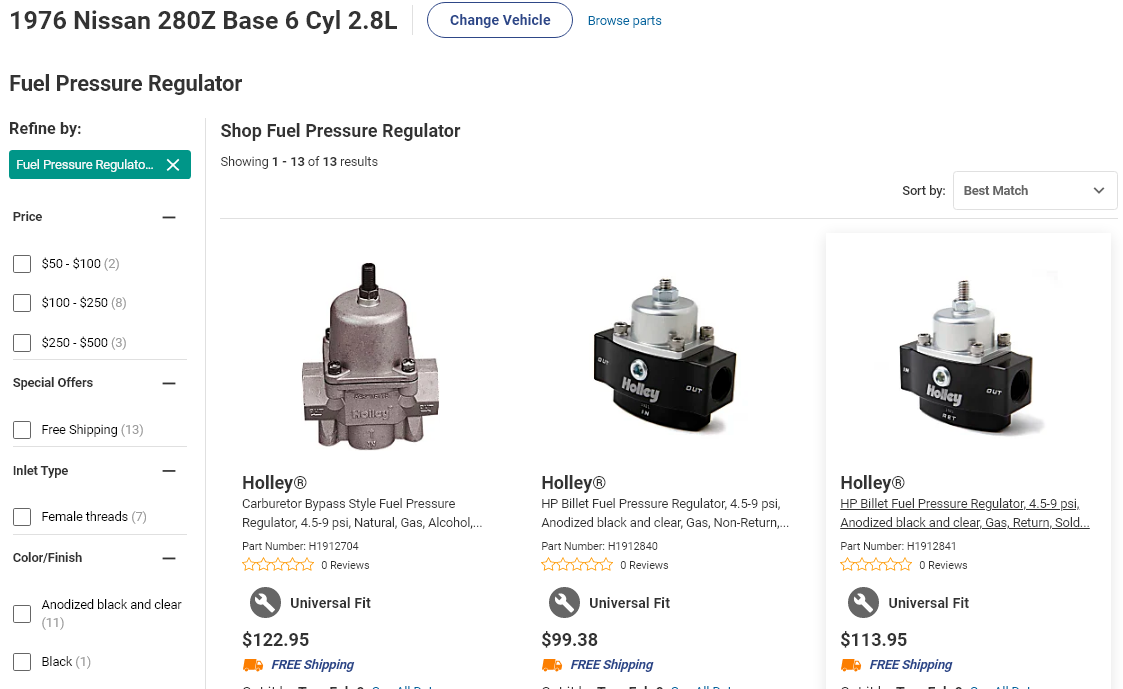The image size is (1123, 689).
Task: Open the Carburetor Bypass Style regulator image
Action: click(370, 356)
